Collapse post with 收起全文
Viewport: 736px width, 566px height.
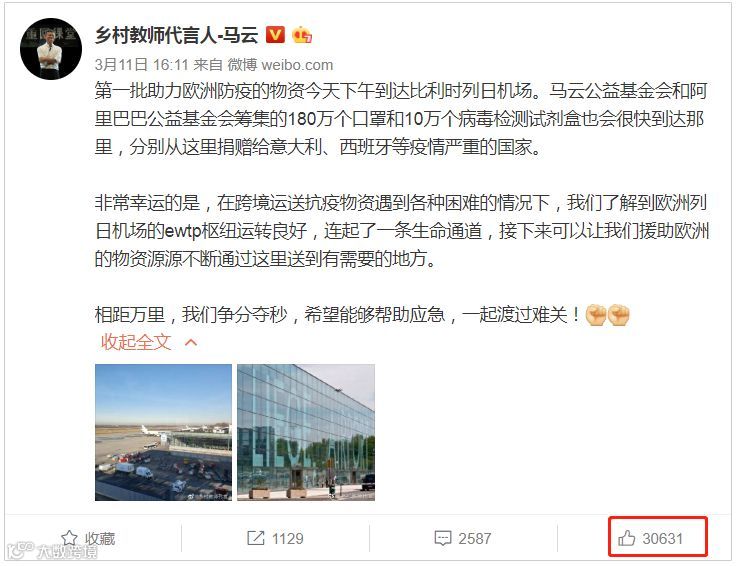pos(136,342)
